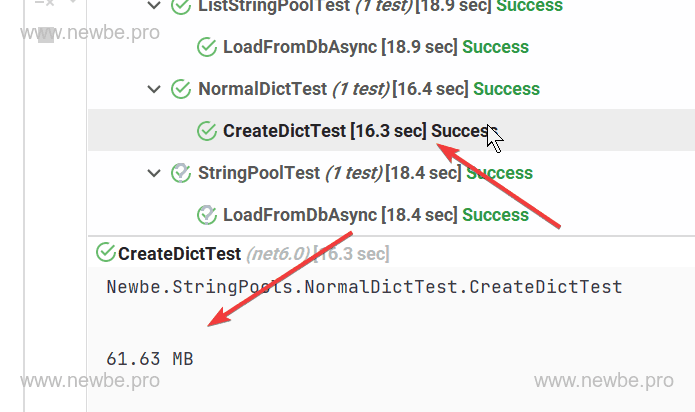695x412 pixels.
Task: Select the StringPoolTest test class
Action: click(x=259, y=173)
